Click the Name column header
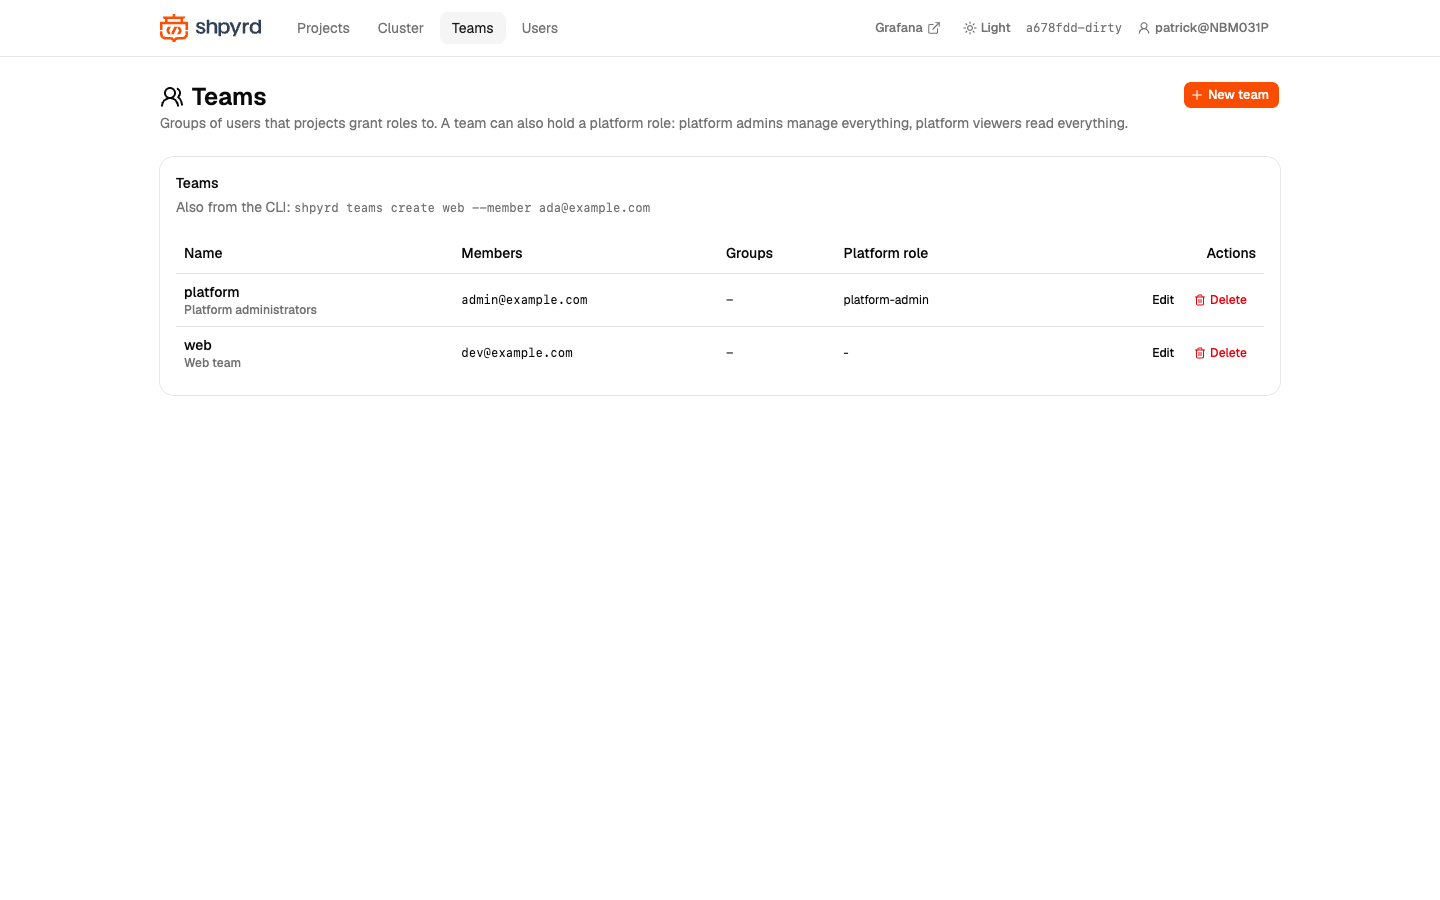 tap(203, 253)
